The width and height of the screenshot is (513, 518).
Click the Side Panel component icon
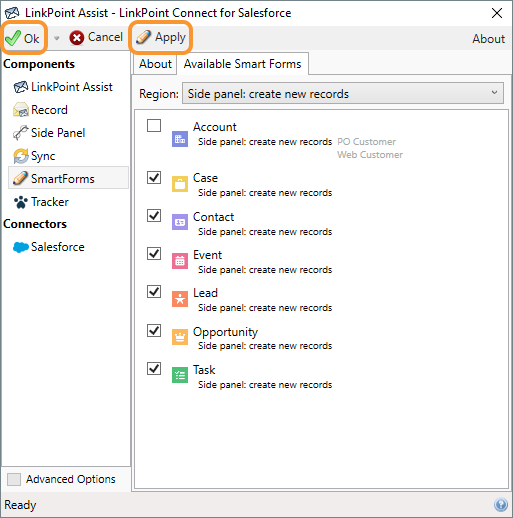click(21, 133)
